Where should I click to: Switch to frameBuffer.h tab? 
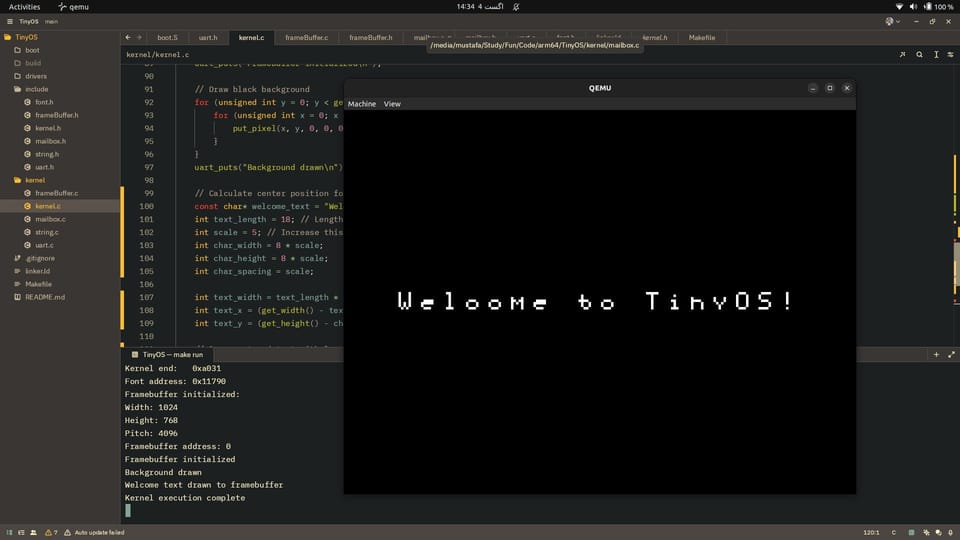(x=370, y=37)
